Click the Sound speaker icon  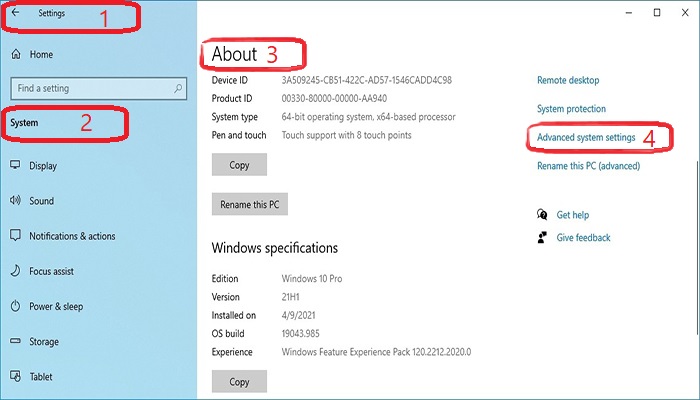click(15, 200)
